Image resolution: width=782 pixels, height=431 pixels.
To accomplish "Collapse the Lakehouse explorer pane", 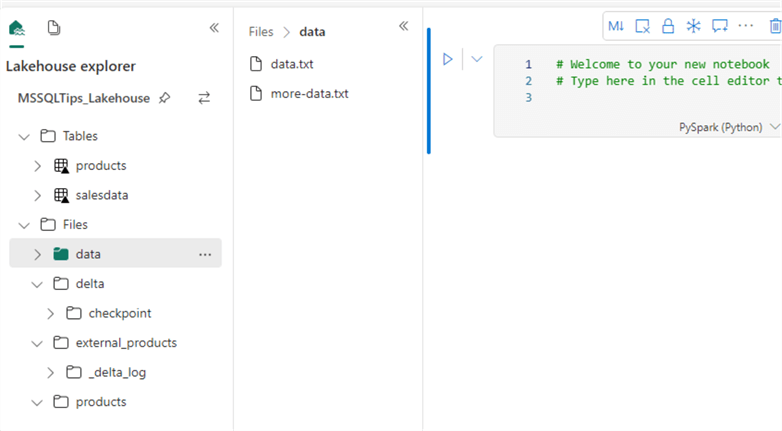I will click(214, 28).
